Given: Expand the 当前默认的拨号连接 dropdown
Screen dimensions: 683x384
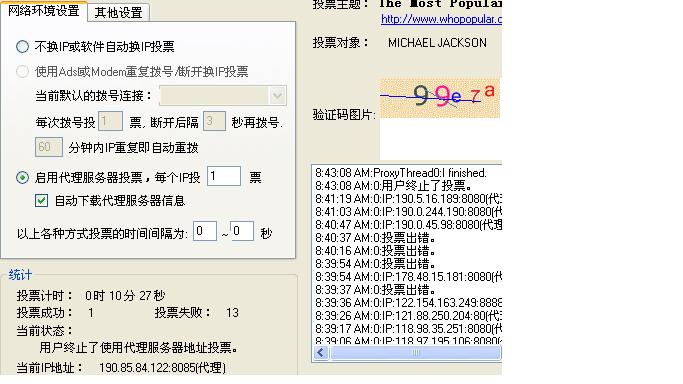Looking at the screenshot, I should click(277, 96).
